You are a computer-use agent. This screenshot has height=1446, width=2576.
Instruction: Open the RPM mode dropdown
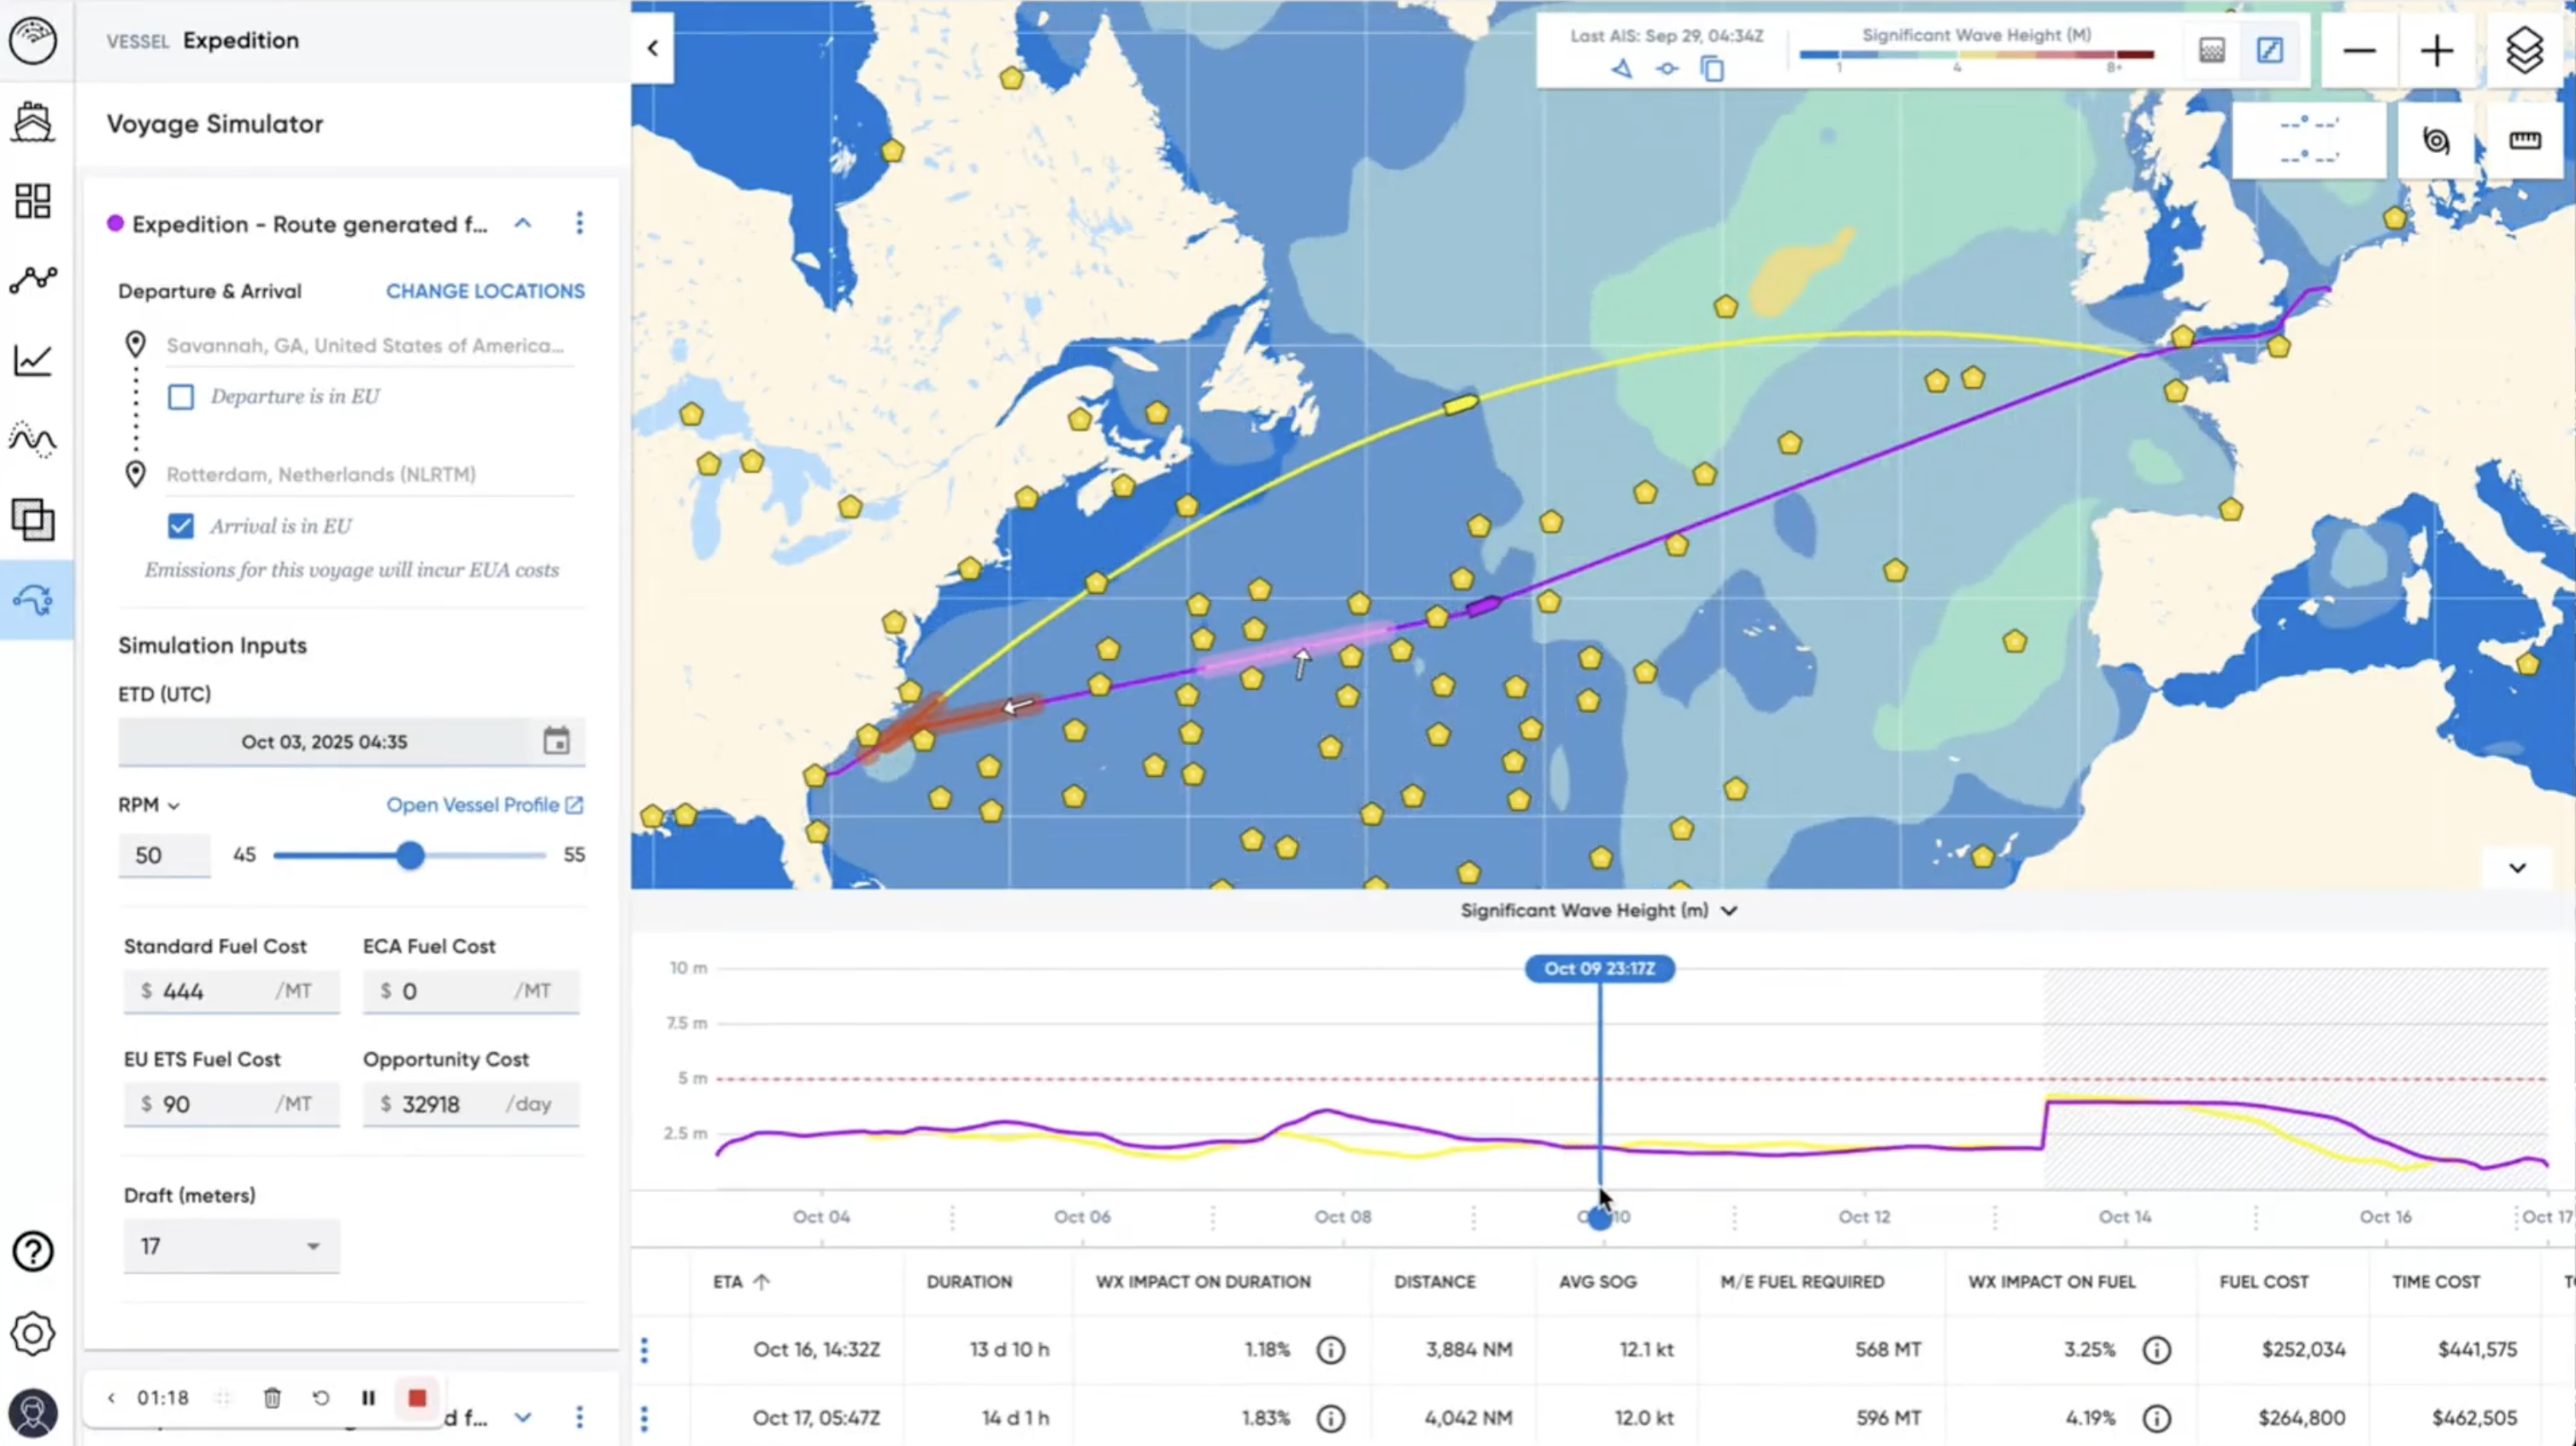click(149, 805)
